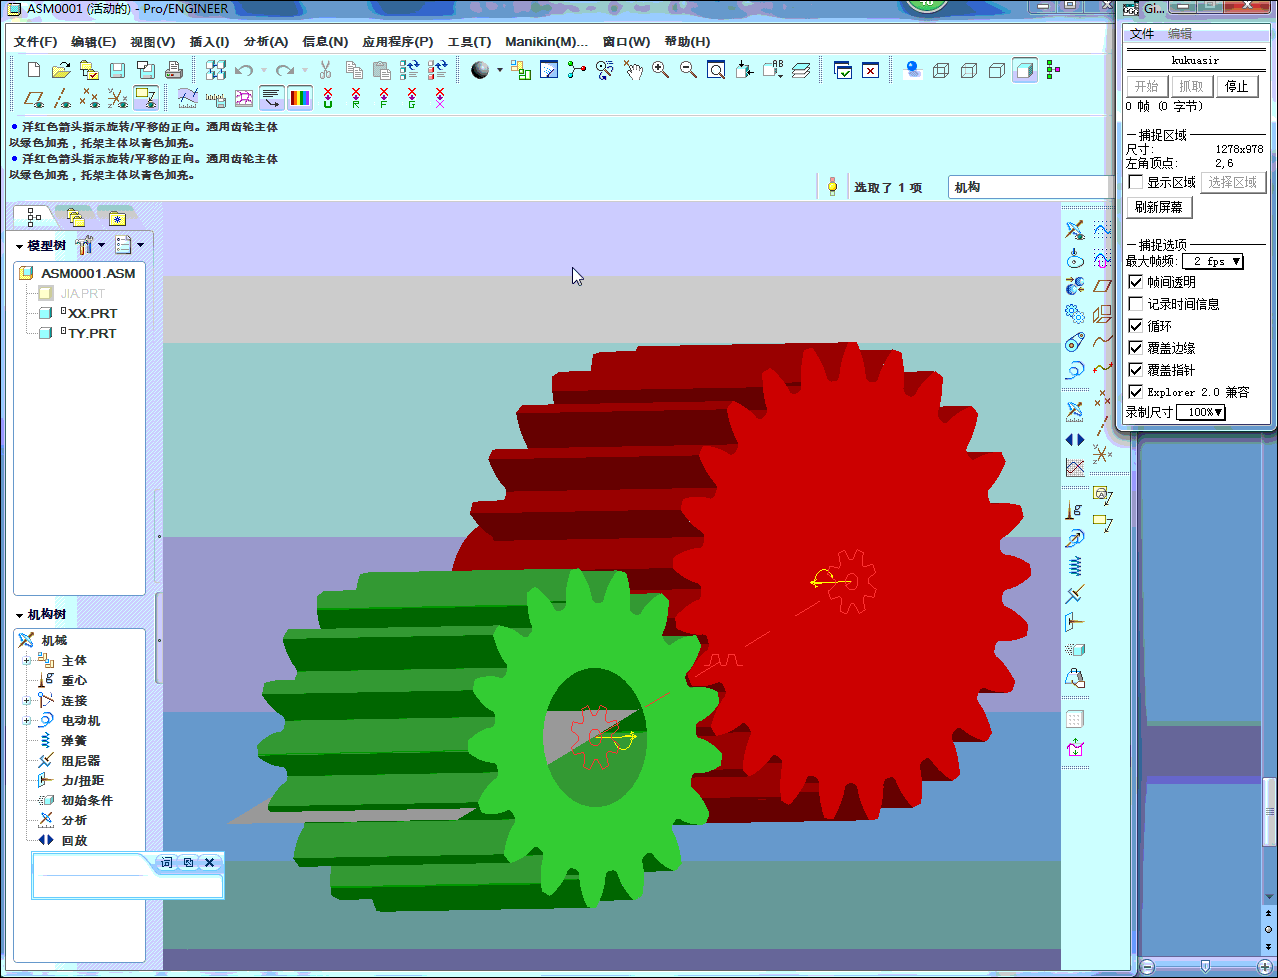
Task: Select 回放 in the mechanism tree
Action: (x=74, y=840)
